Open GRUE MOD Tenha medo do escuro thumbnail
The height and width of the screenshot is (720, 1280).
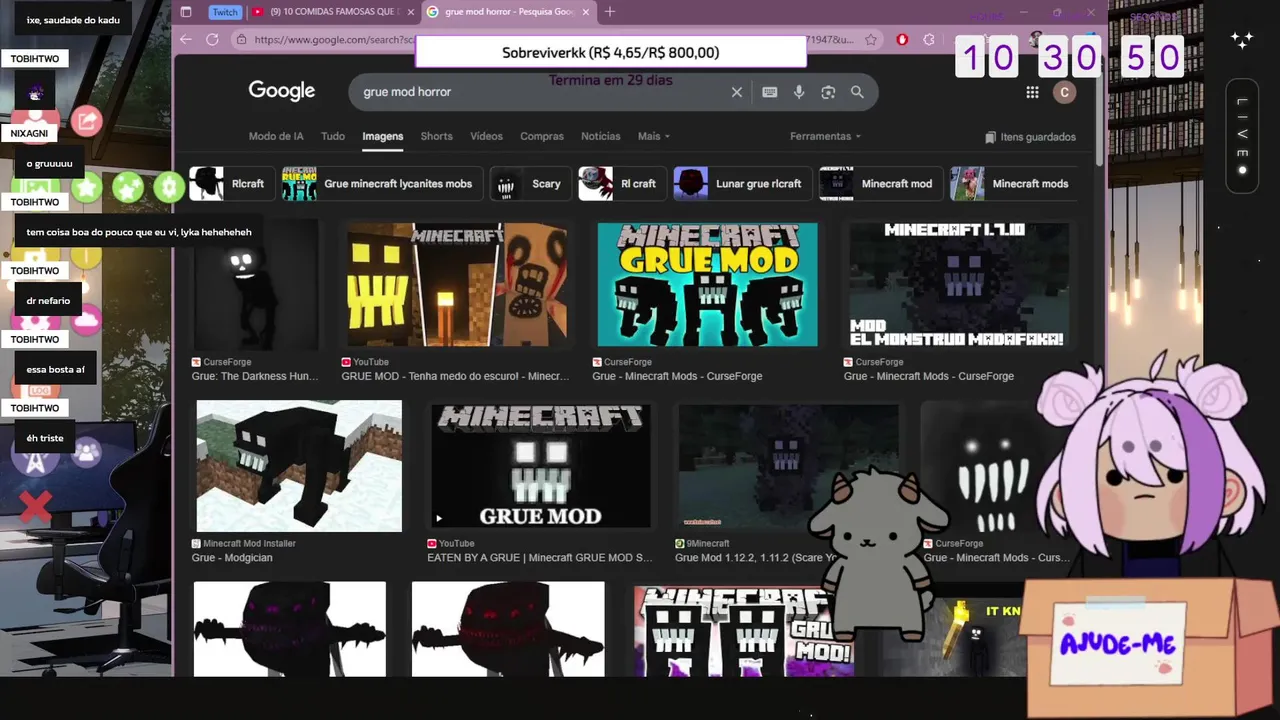pyautogui.click(x=456, y=286)
